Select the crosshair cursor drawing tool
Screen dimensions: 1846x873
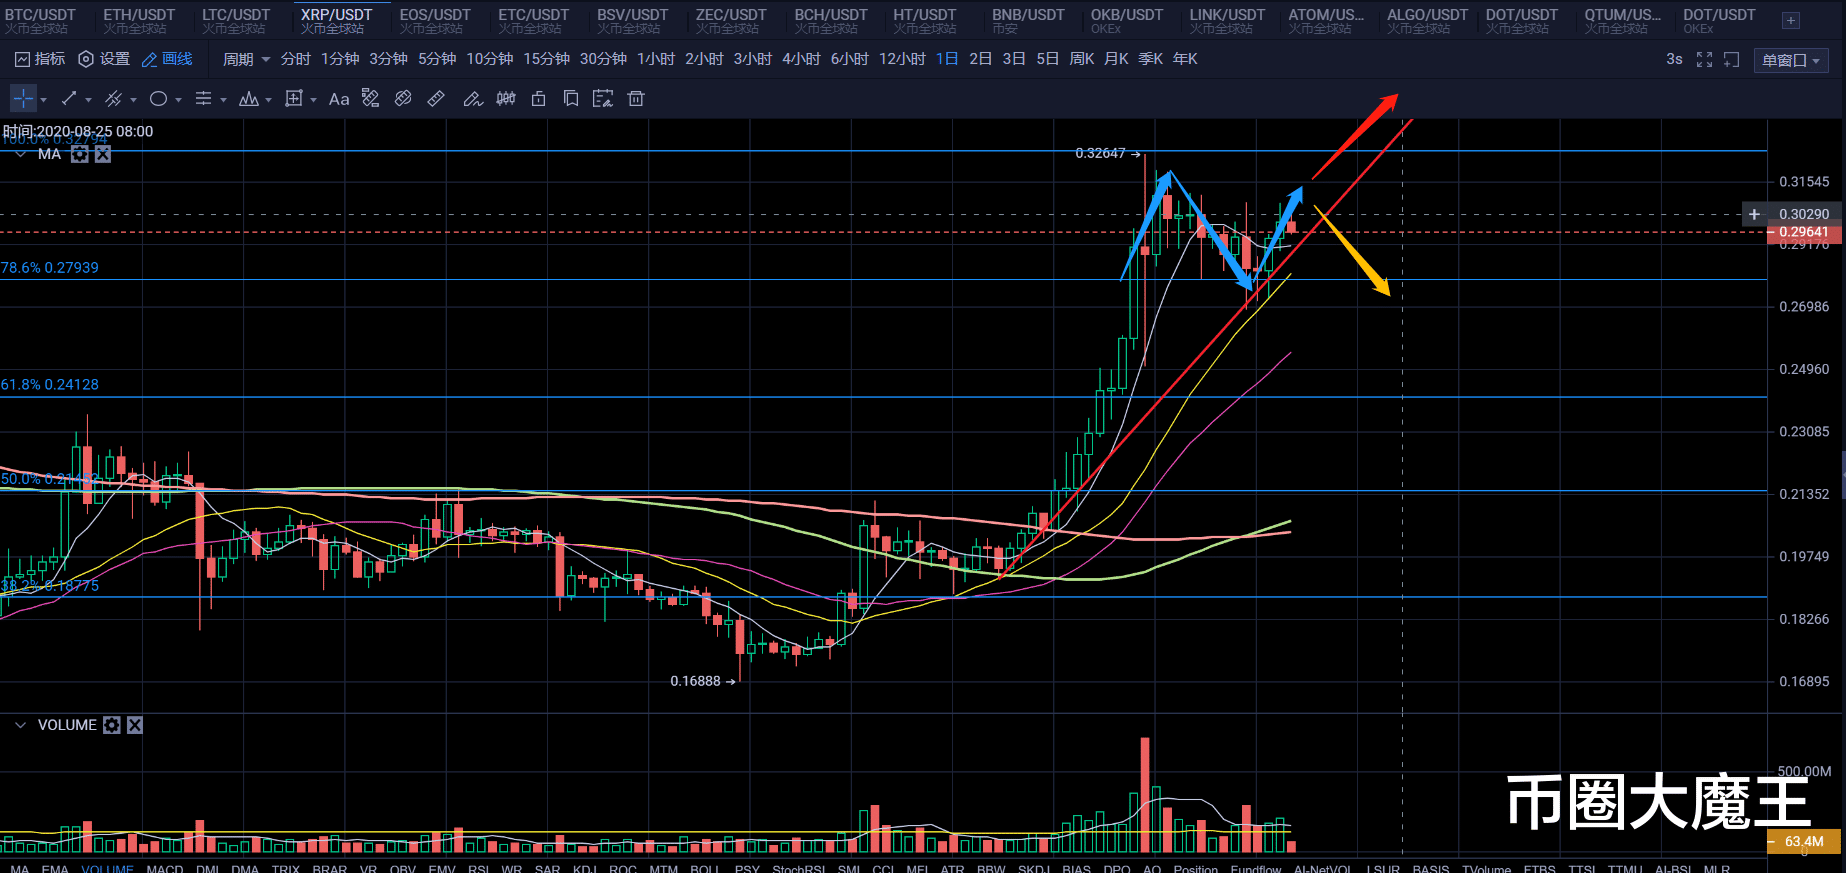[23, 99]
